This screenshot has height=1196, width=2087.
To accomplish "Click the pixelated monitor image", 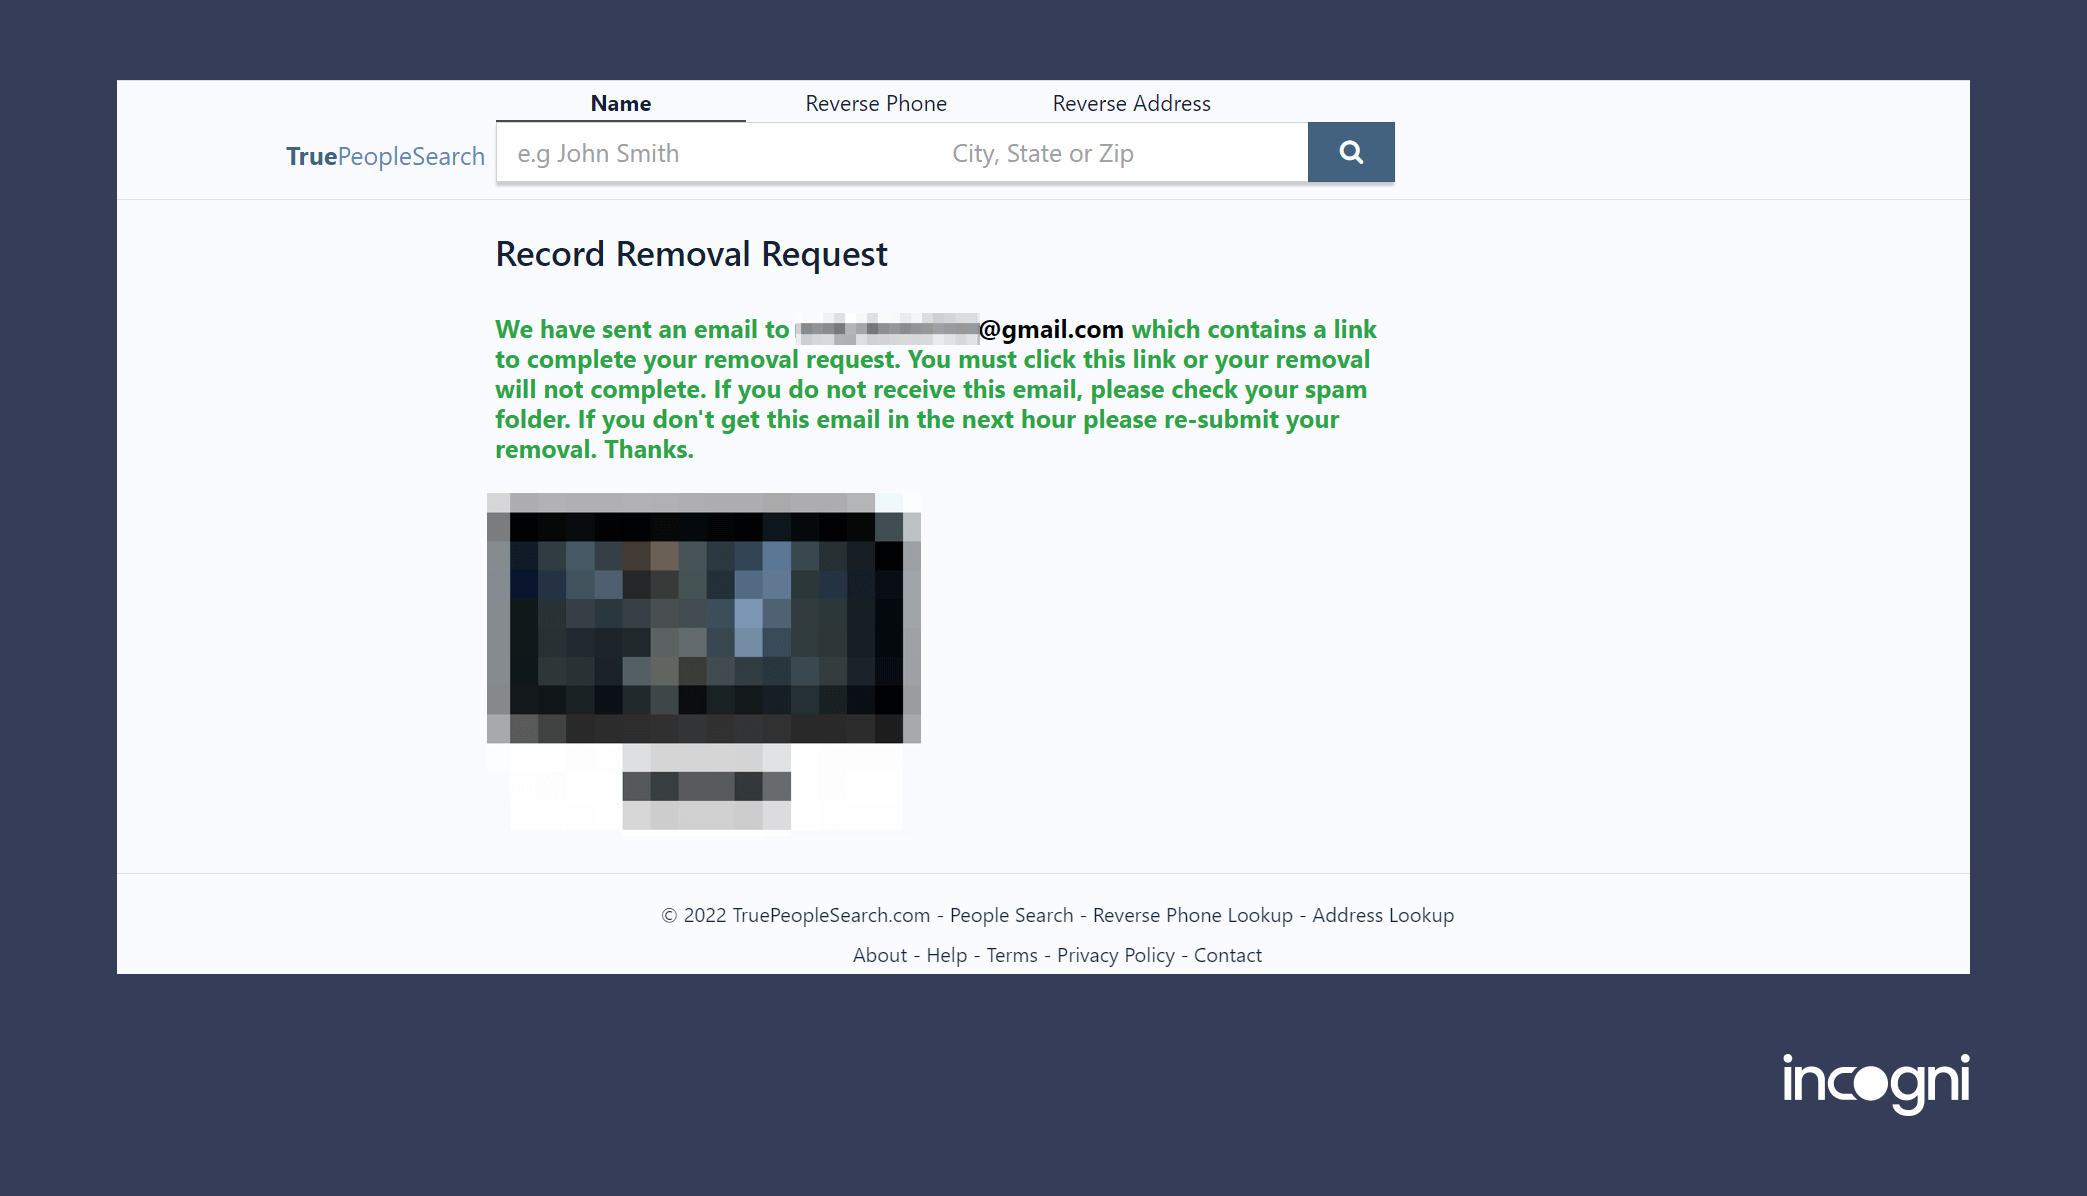I will tap(703, 660).
